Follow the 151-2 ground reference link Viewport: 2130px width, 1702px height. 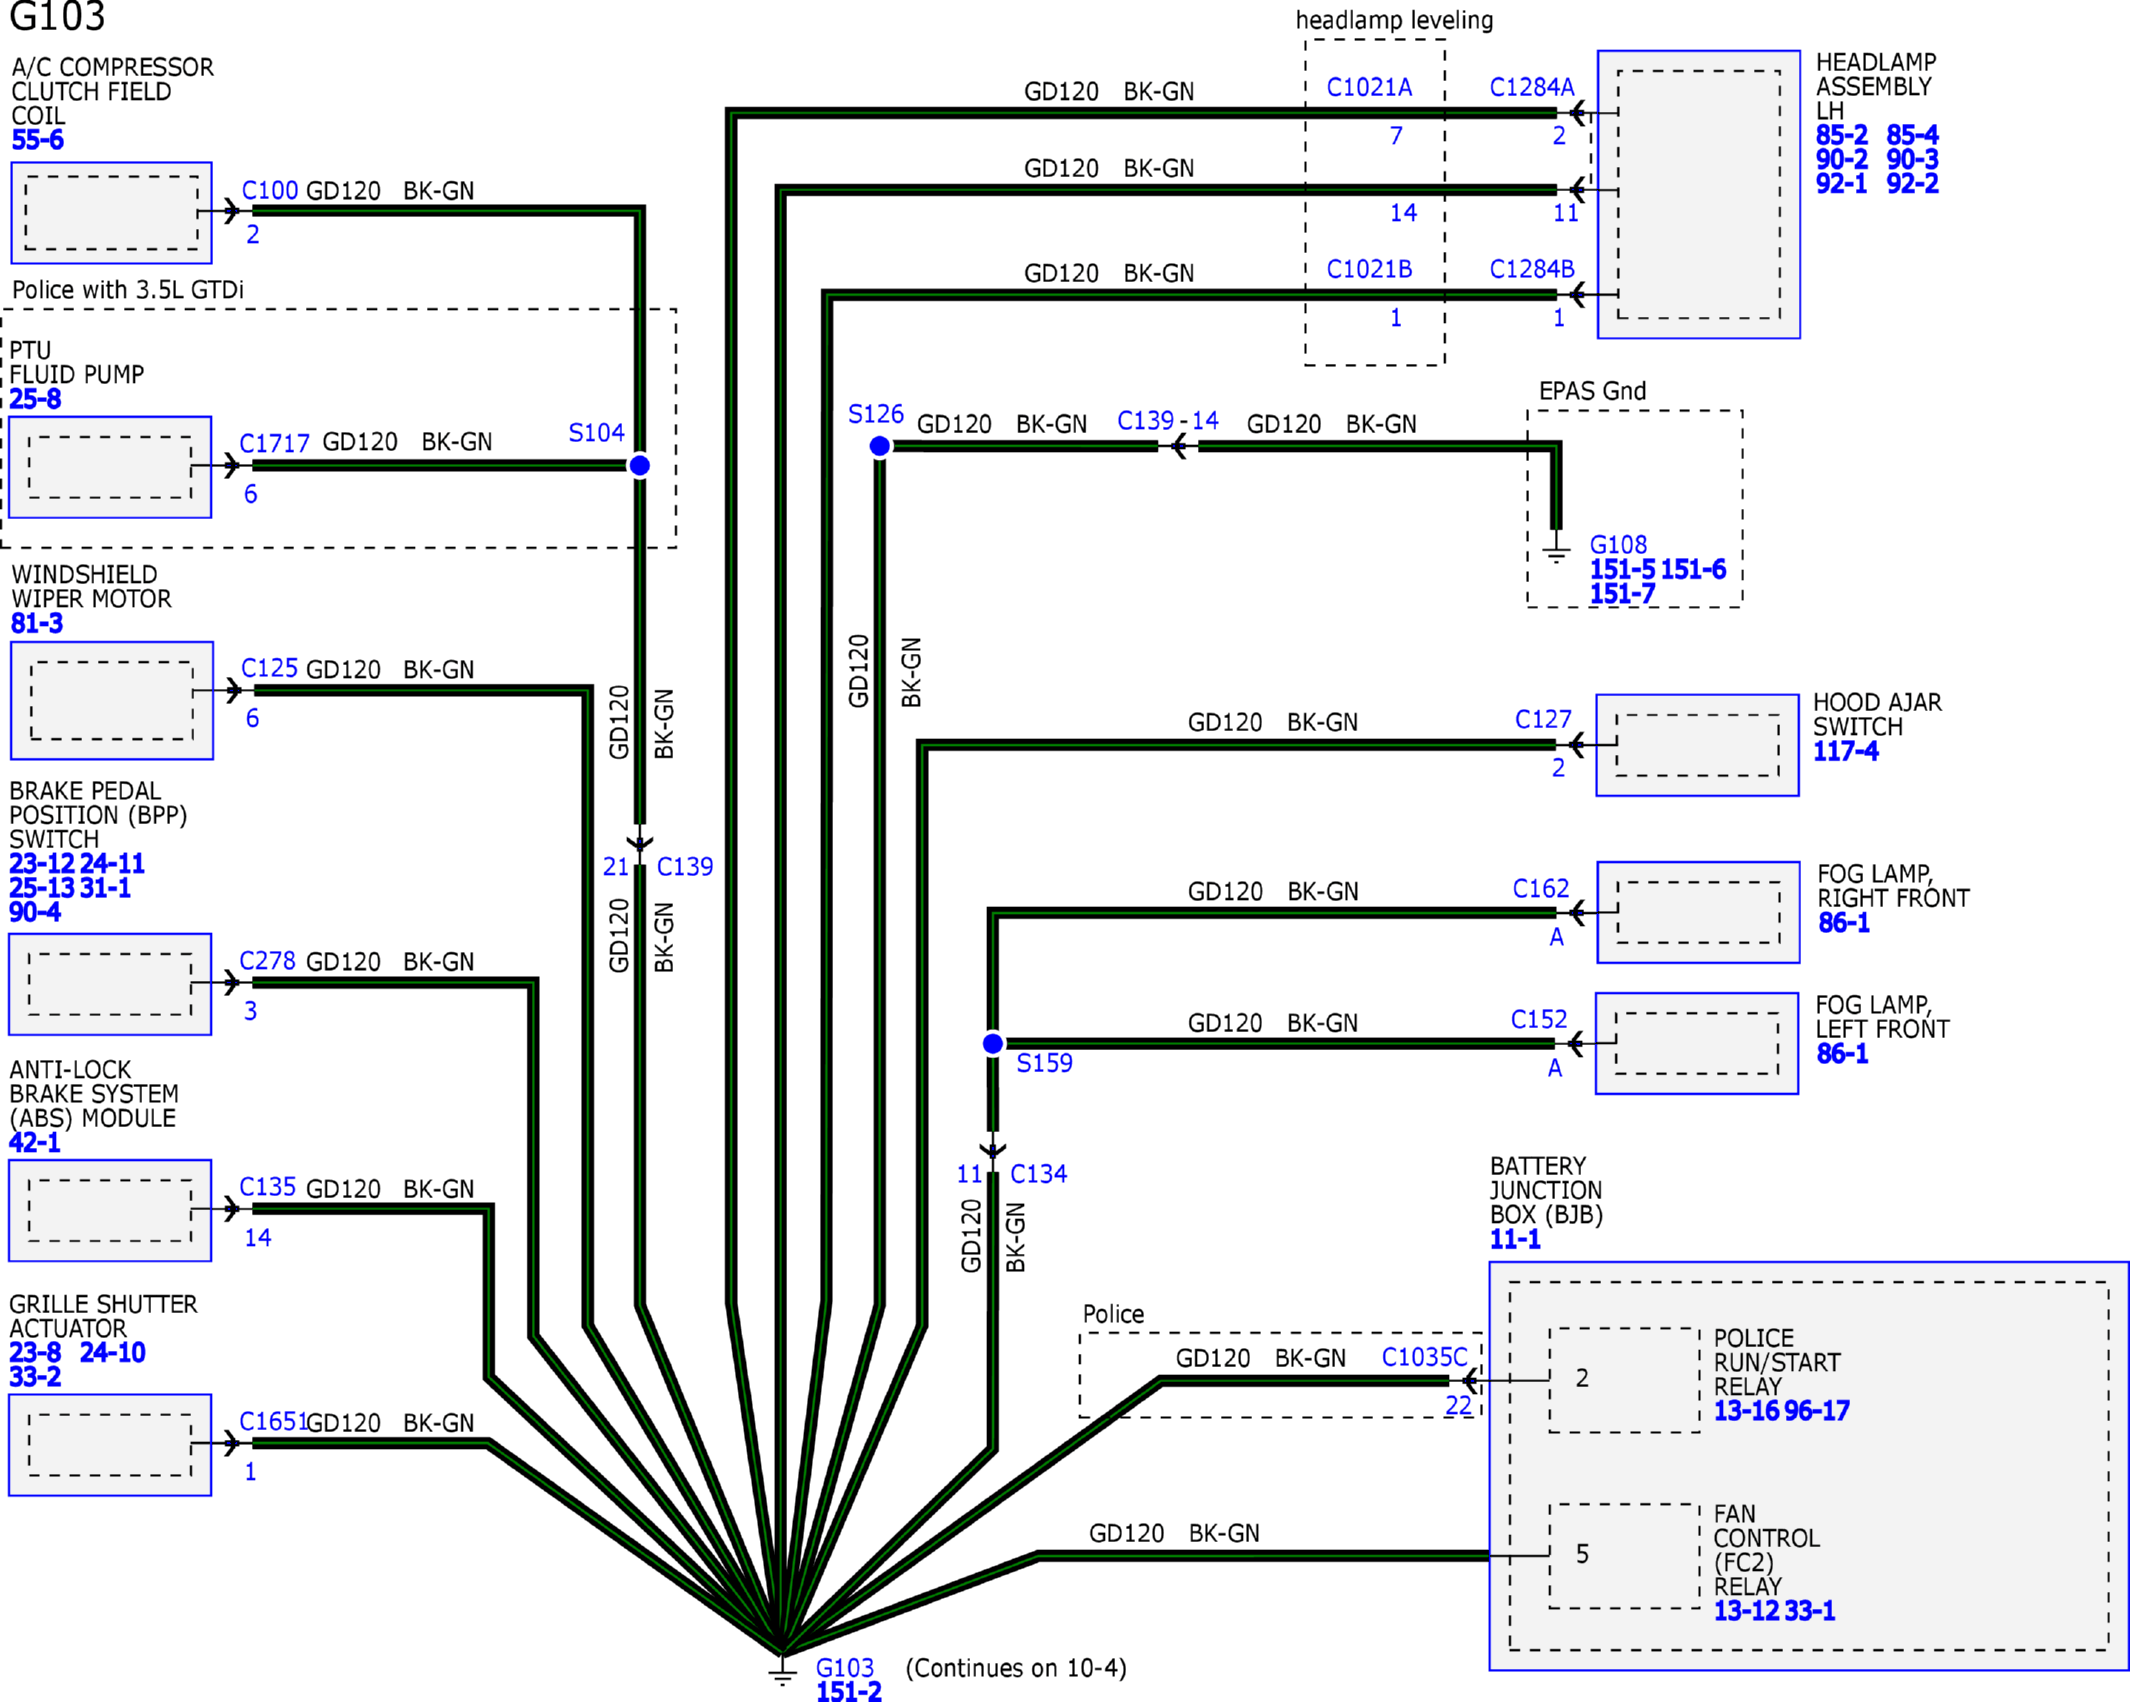pos(848,1691)
